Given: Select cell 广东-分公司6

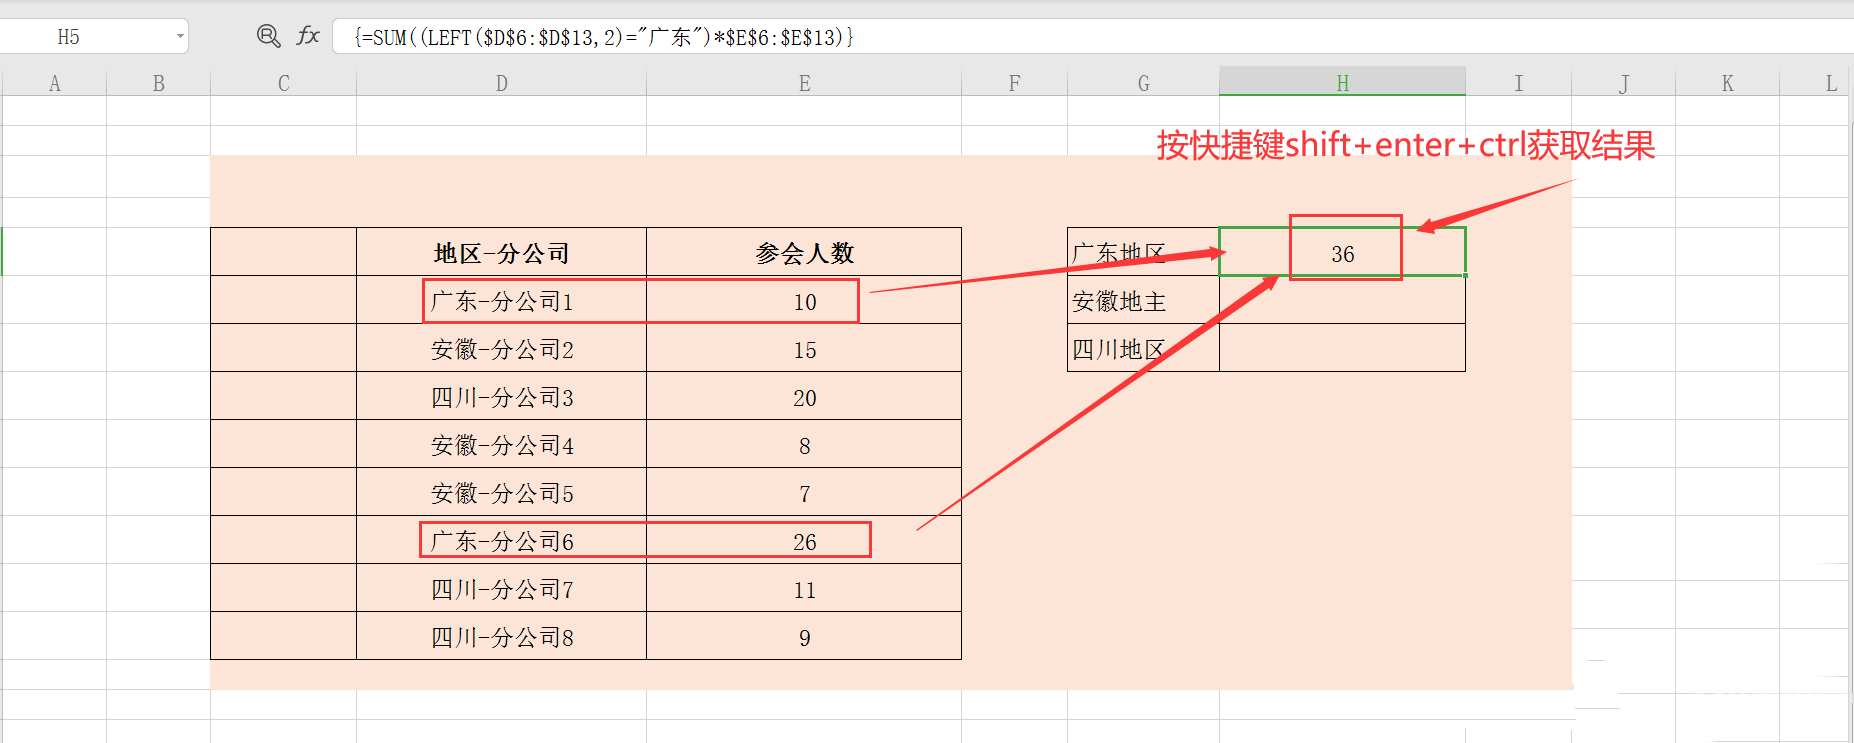Looking at the screenshot, I should 501,540.
